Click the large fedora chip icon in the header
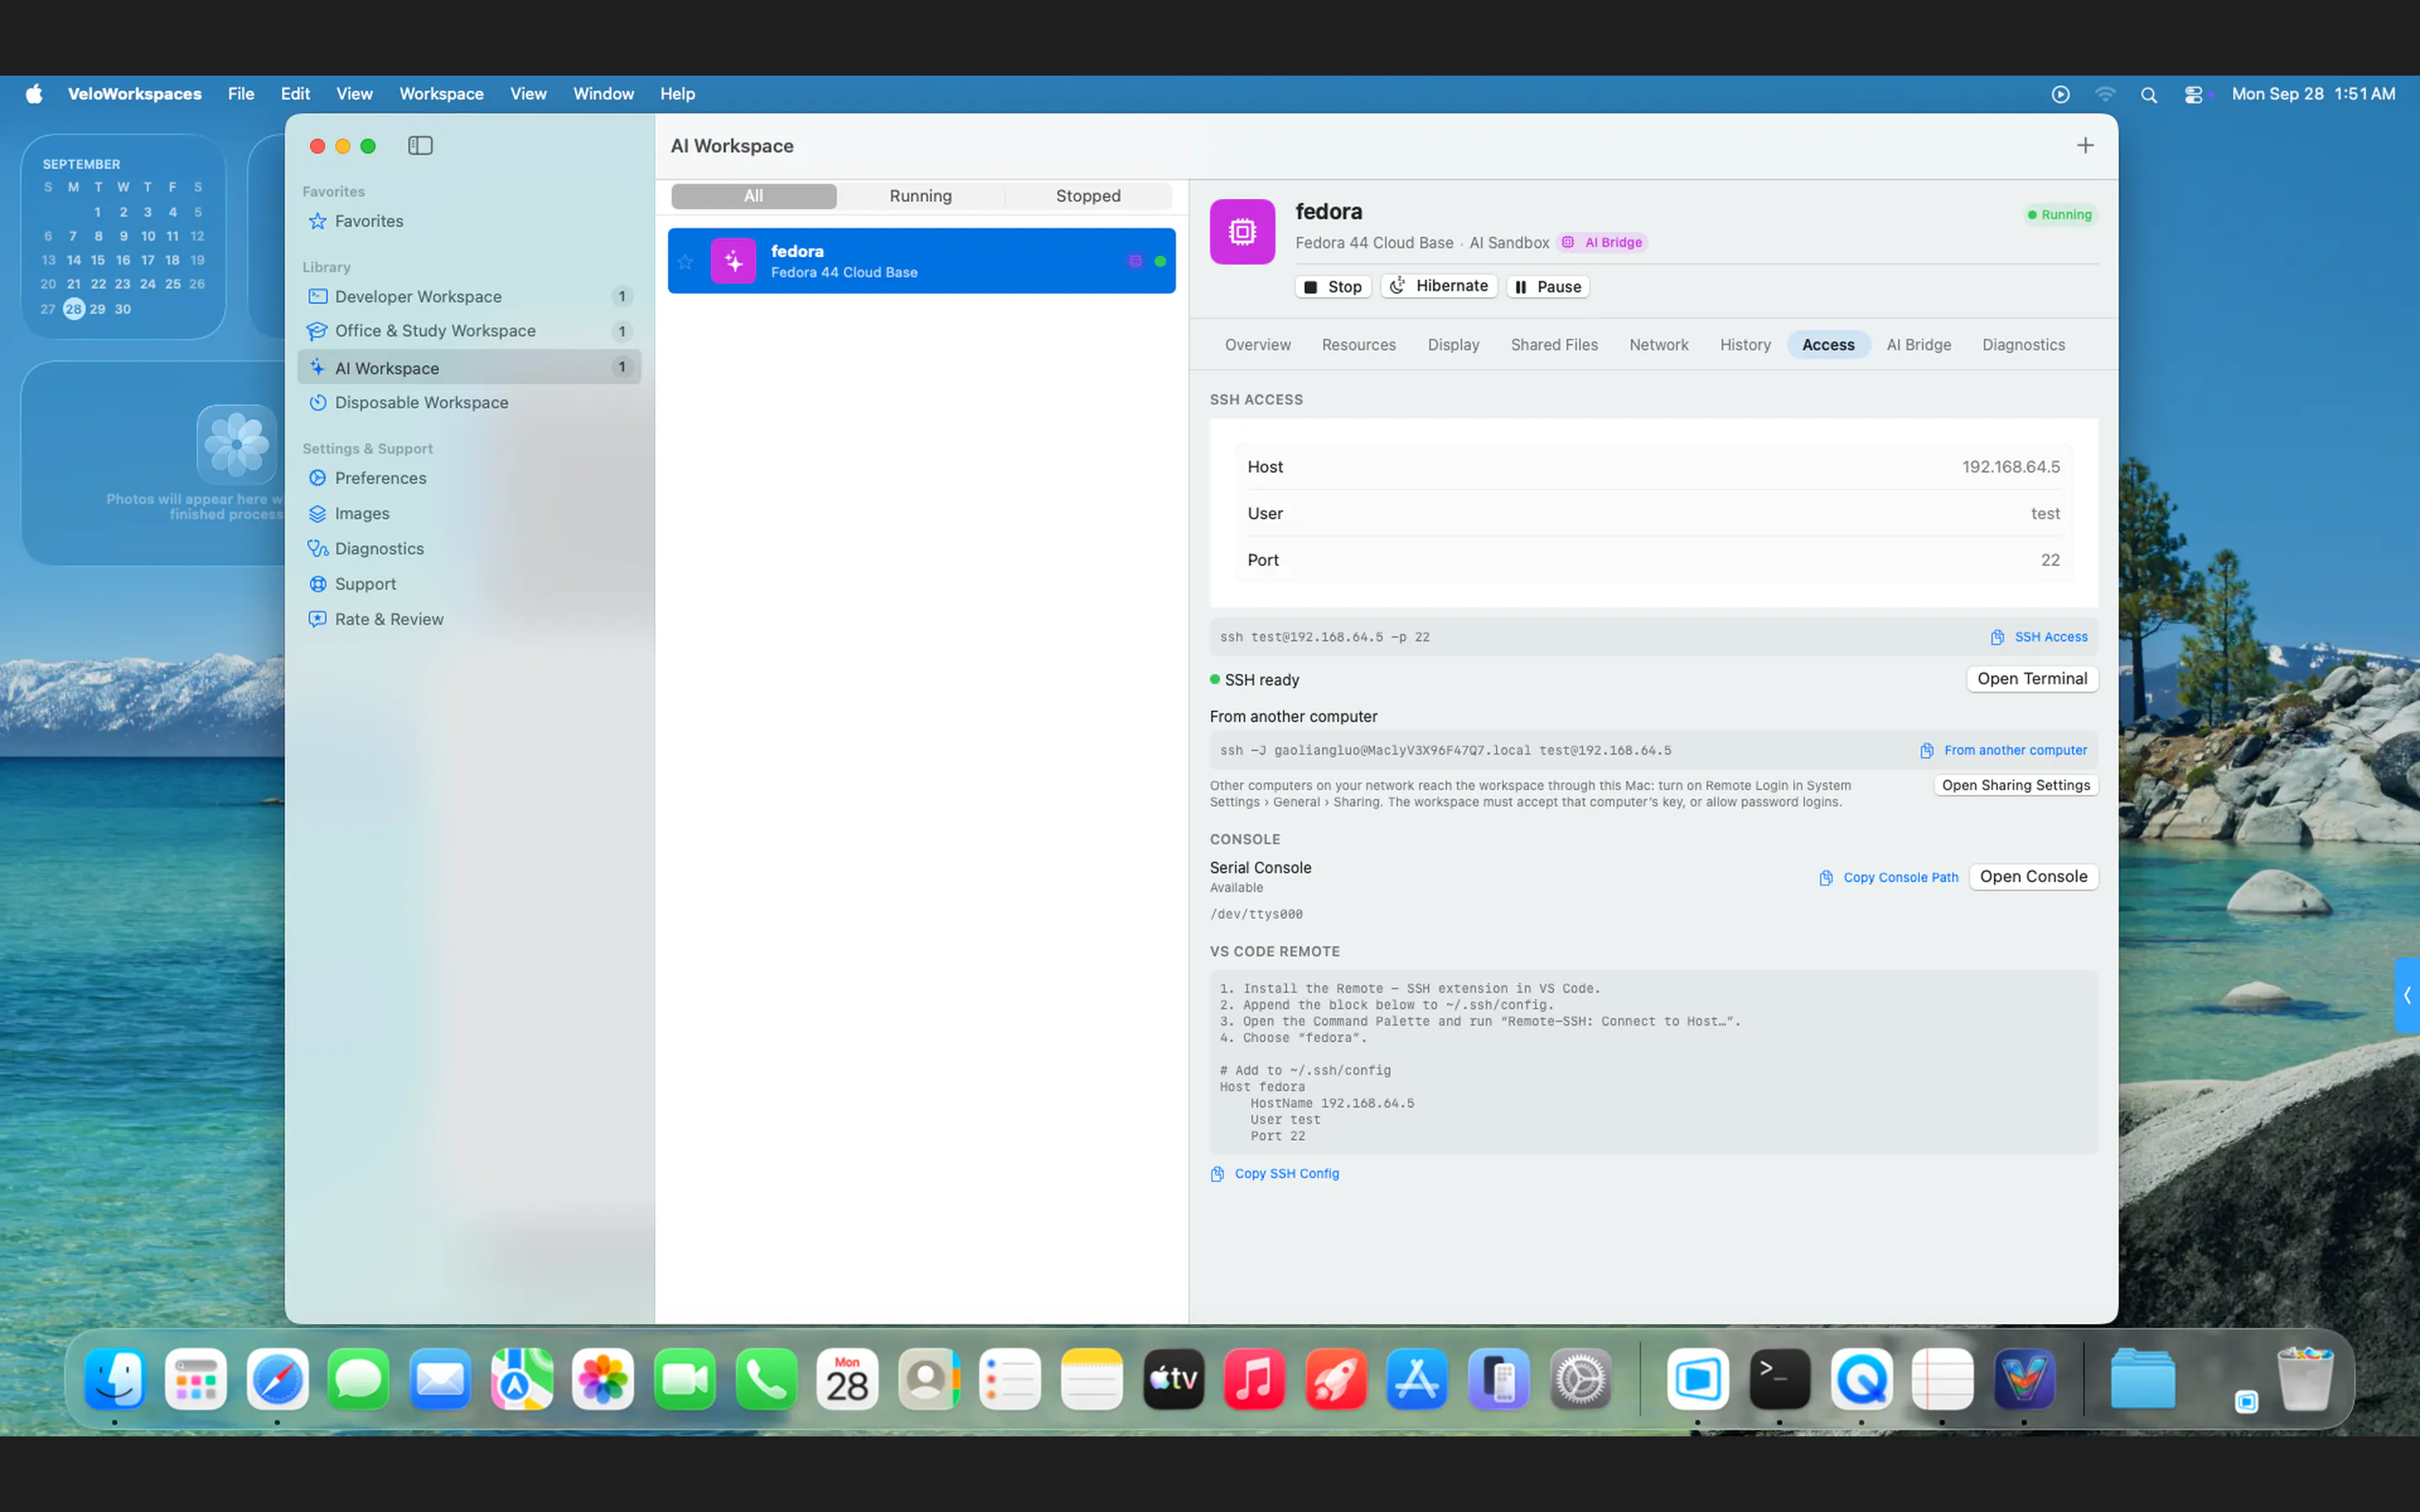Image resolution: width=2420 pixels, height=1512 pixels. (1242, 232)
